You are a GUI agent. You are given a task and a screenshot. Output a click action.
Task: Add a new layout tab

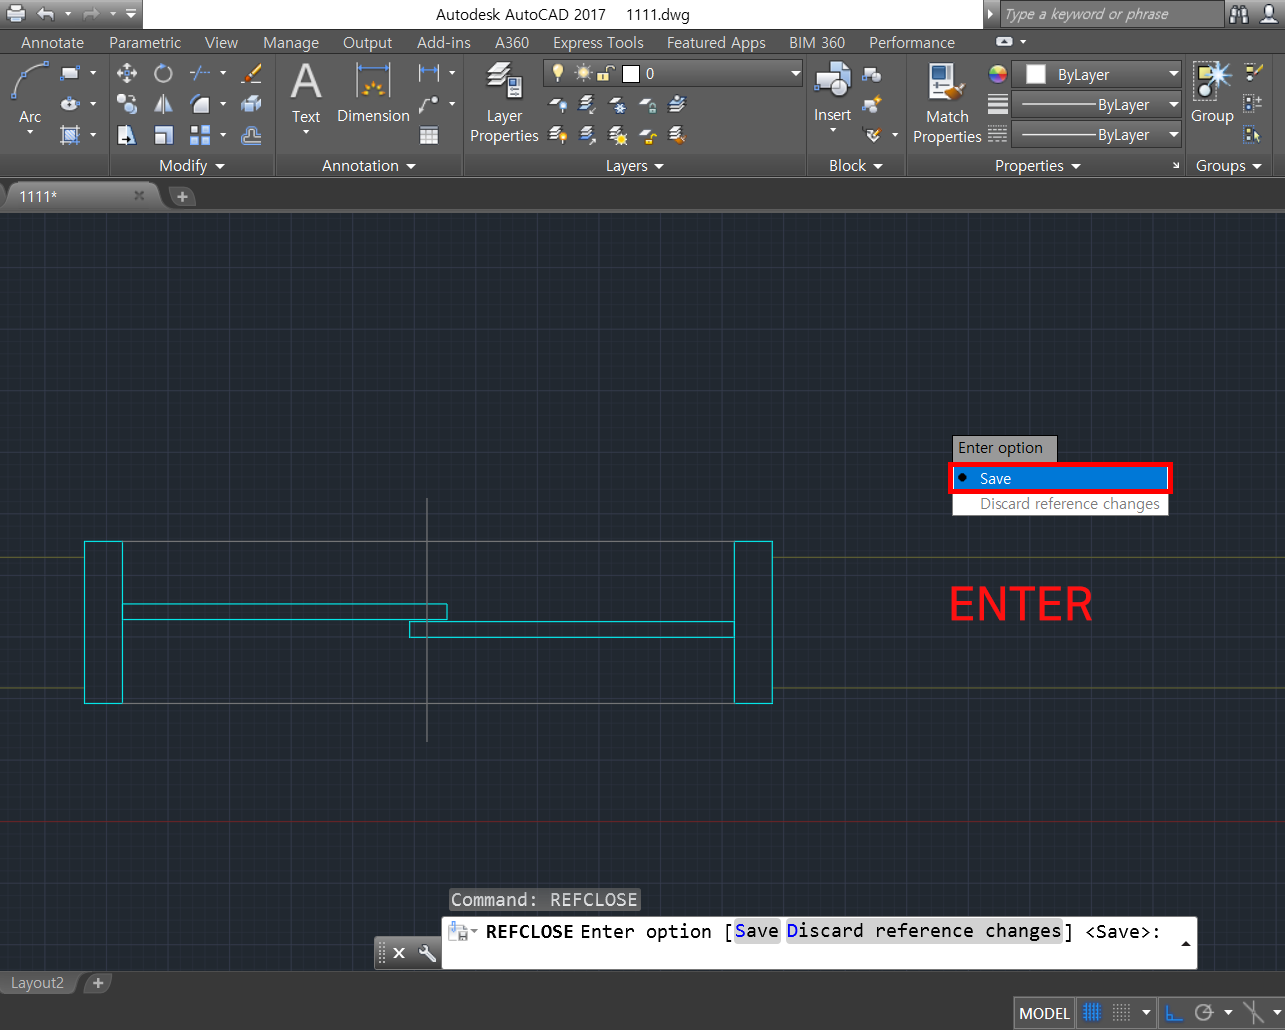click(x=98, y=983)
